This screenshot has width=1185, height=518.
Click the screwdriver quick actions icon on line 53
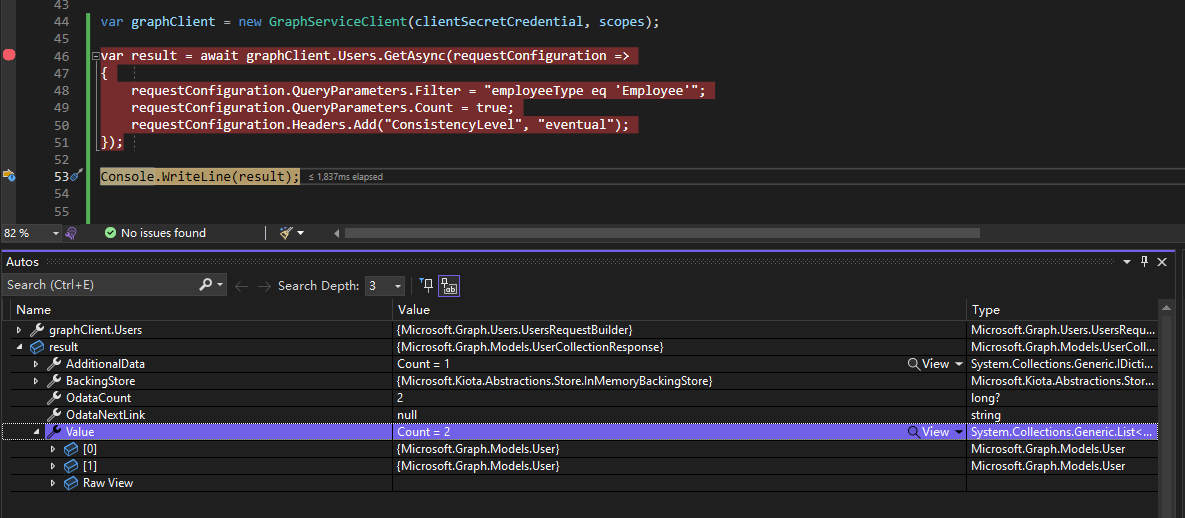(x=75, y=175)
